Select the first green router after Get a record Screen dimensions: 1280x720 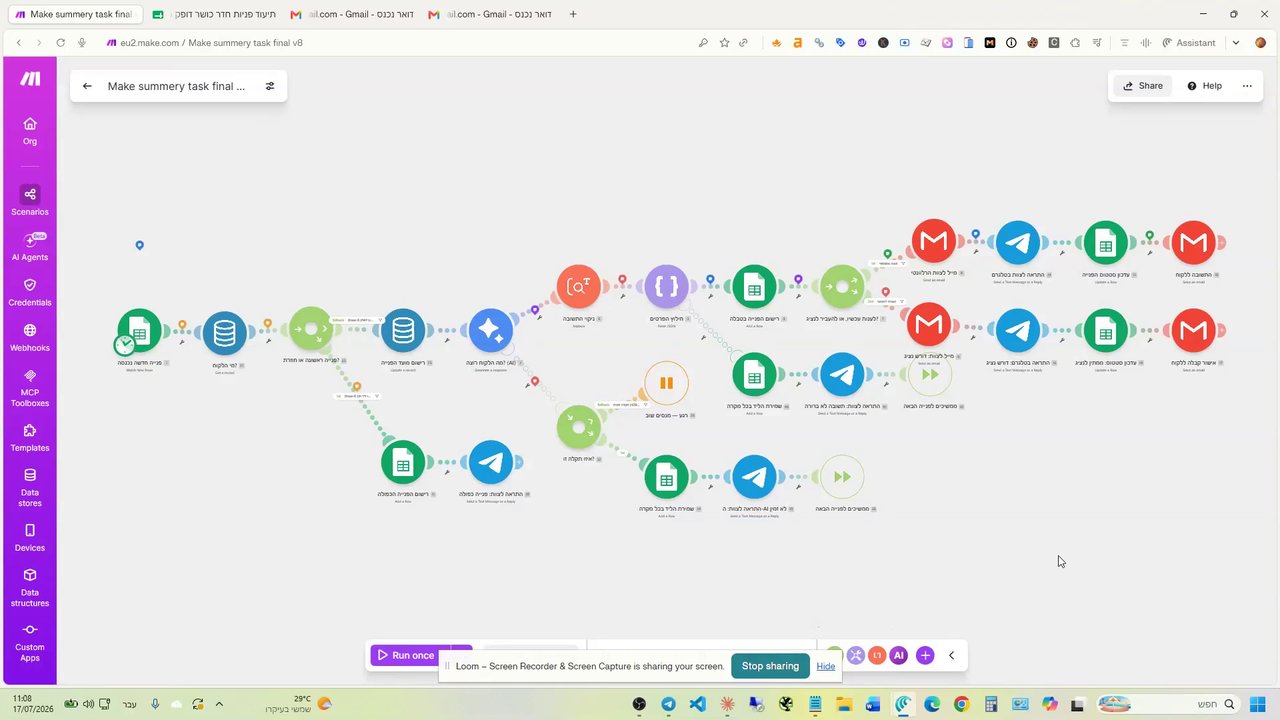[x=311, y=329]
